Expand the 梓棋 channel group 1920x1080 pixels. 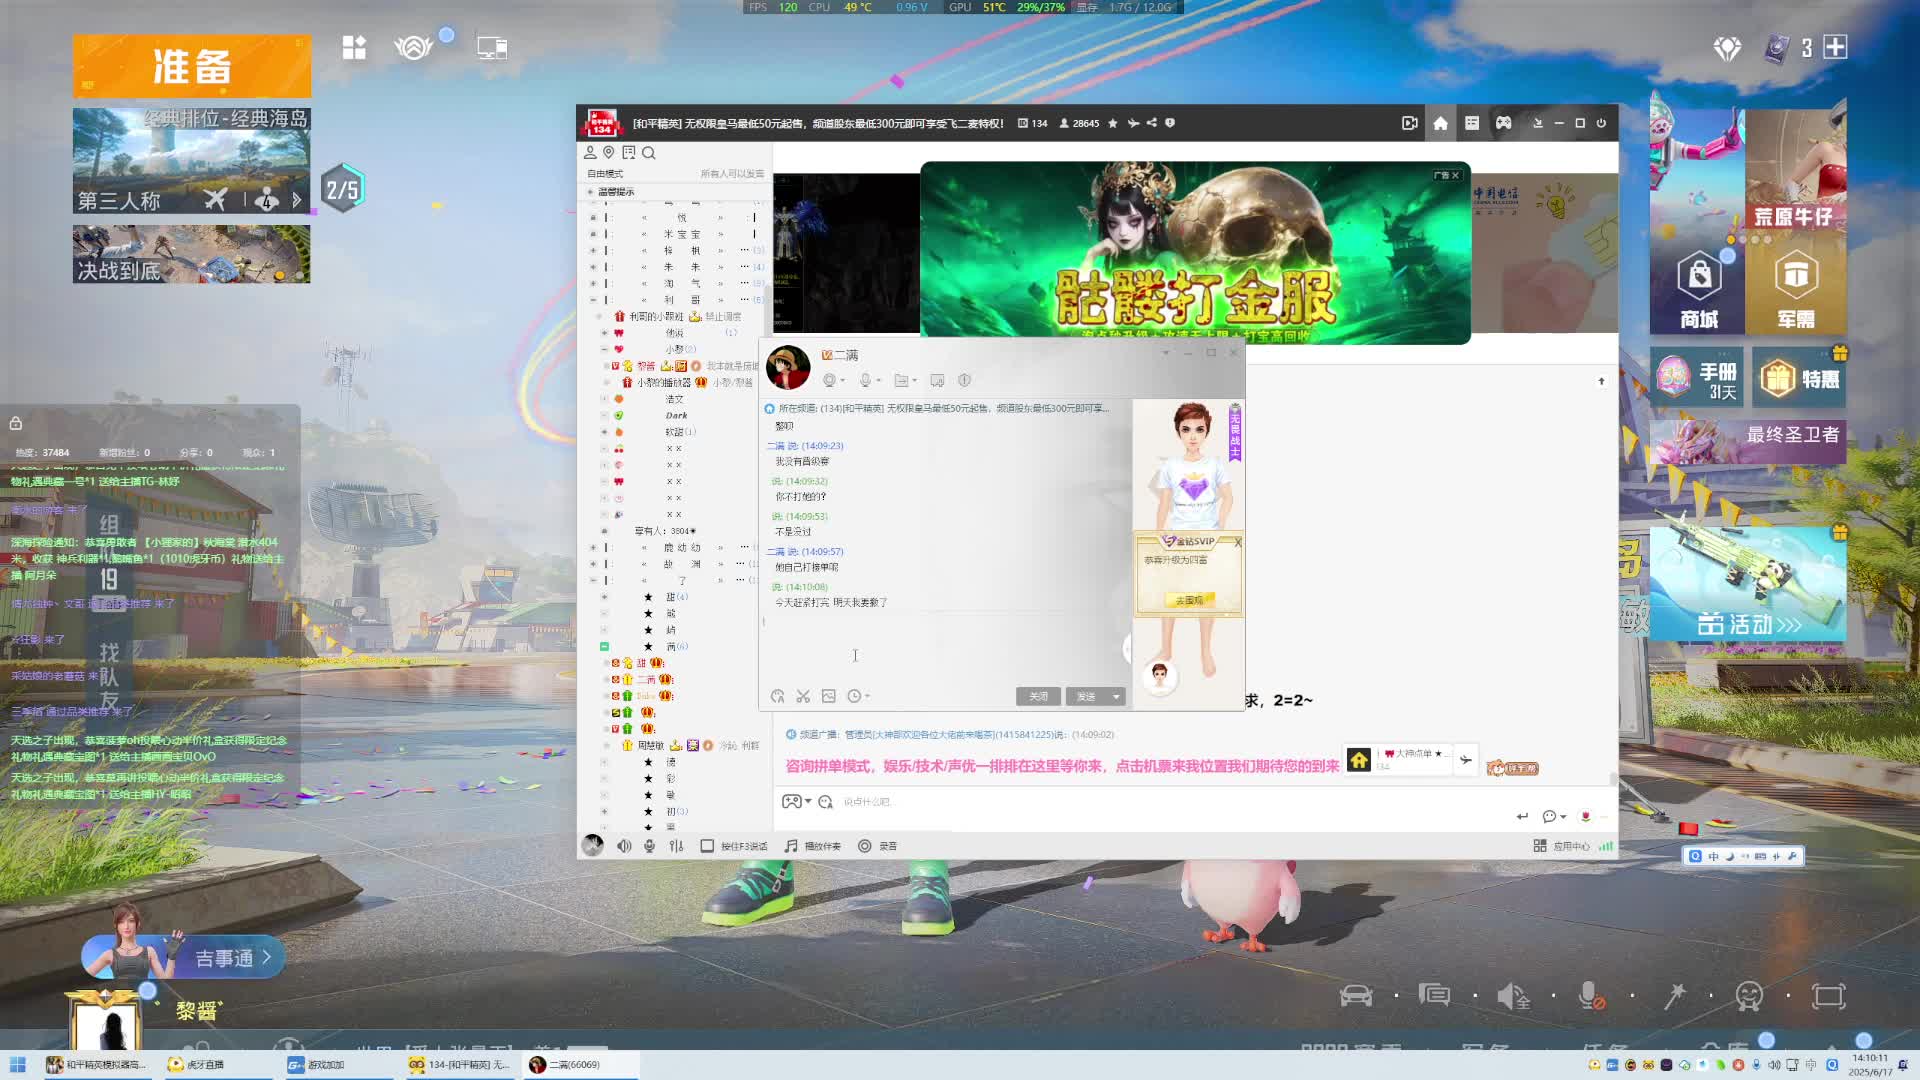[593, 250]
